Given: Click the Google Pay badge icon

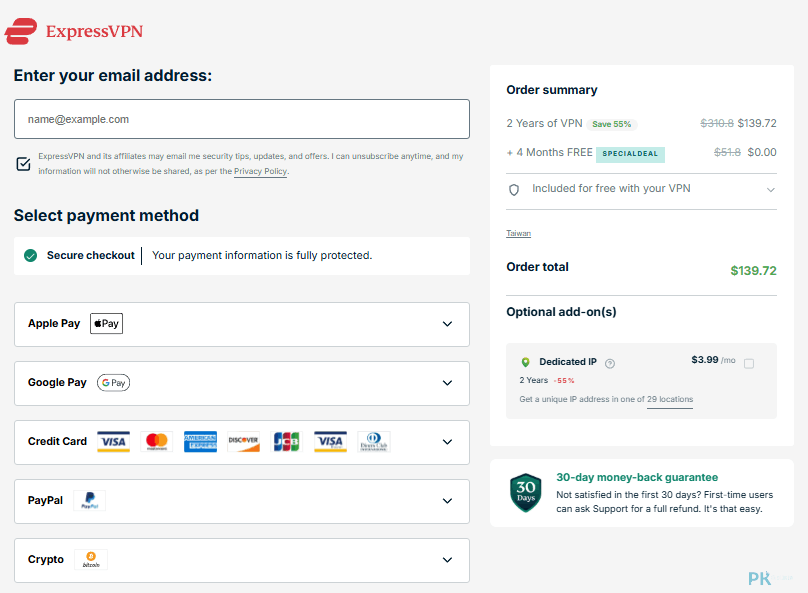Looking at the screenshot, I should [113, 383].
